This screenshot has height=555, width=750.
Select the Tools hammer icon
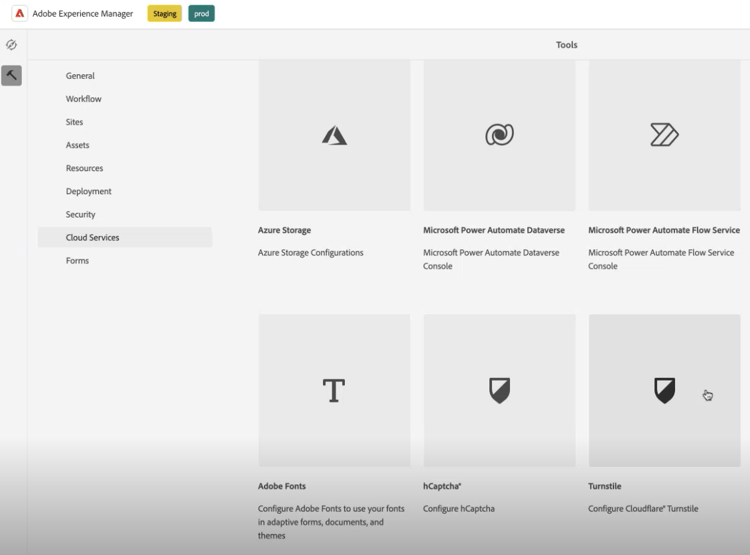11,75
